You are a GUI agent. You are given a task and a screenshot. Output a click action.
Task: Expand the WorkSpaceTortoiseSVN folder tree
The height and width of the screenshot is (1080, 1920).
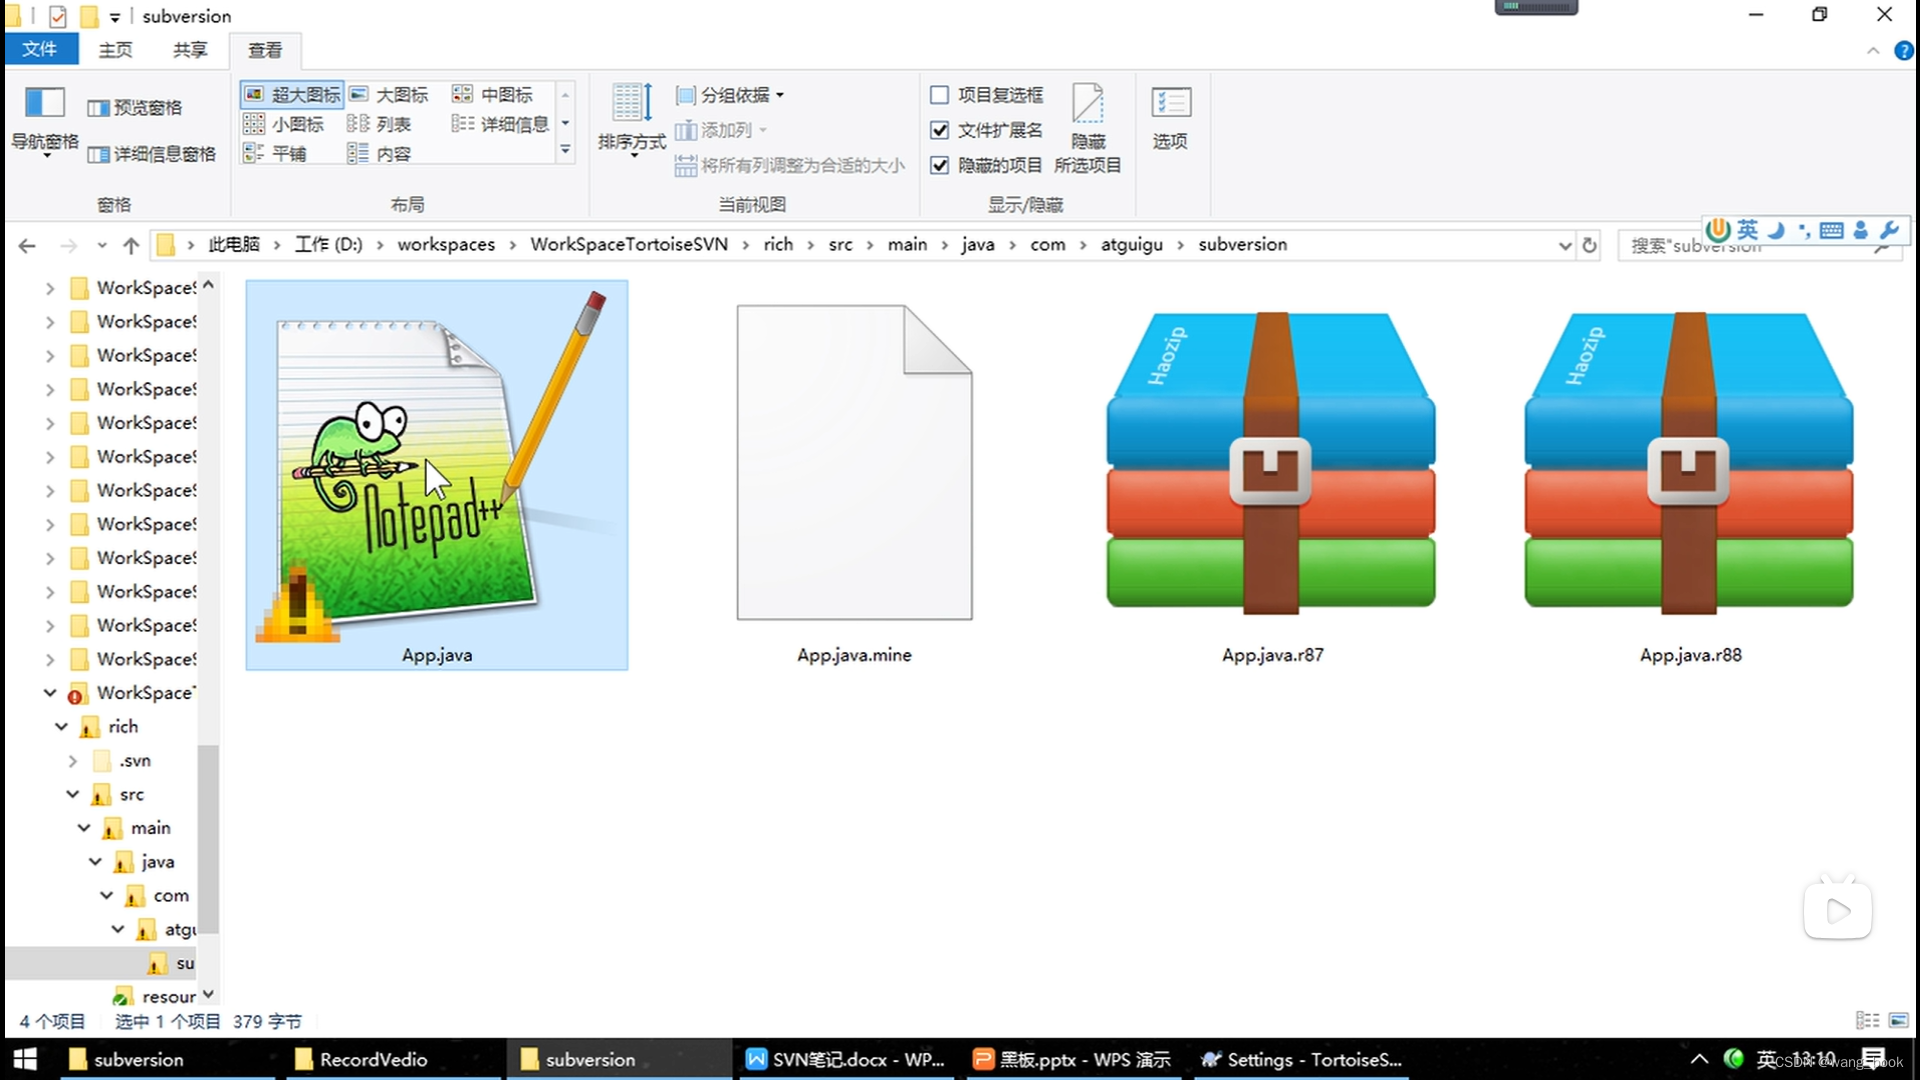tap(49, 691)
